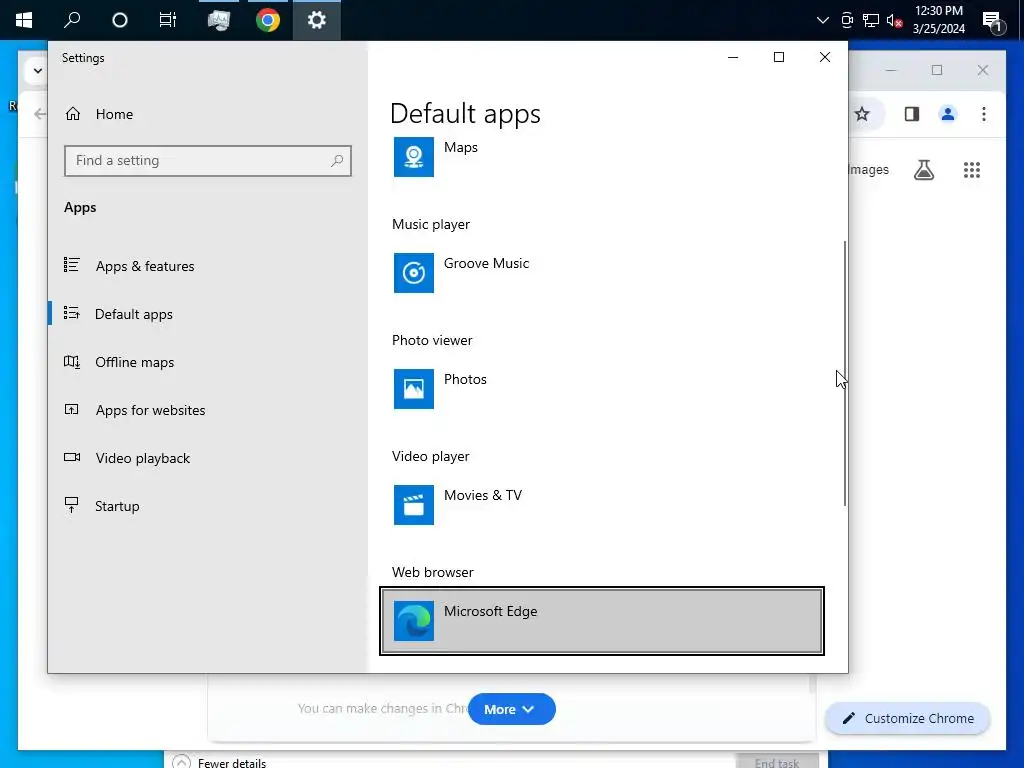This screenshot has width=1024, height=768.
Task: Click Customize Chrome button
Action: point(908,718)
